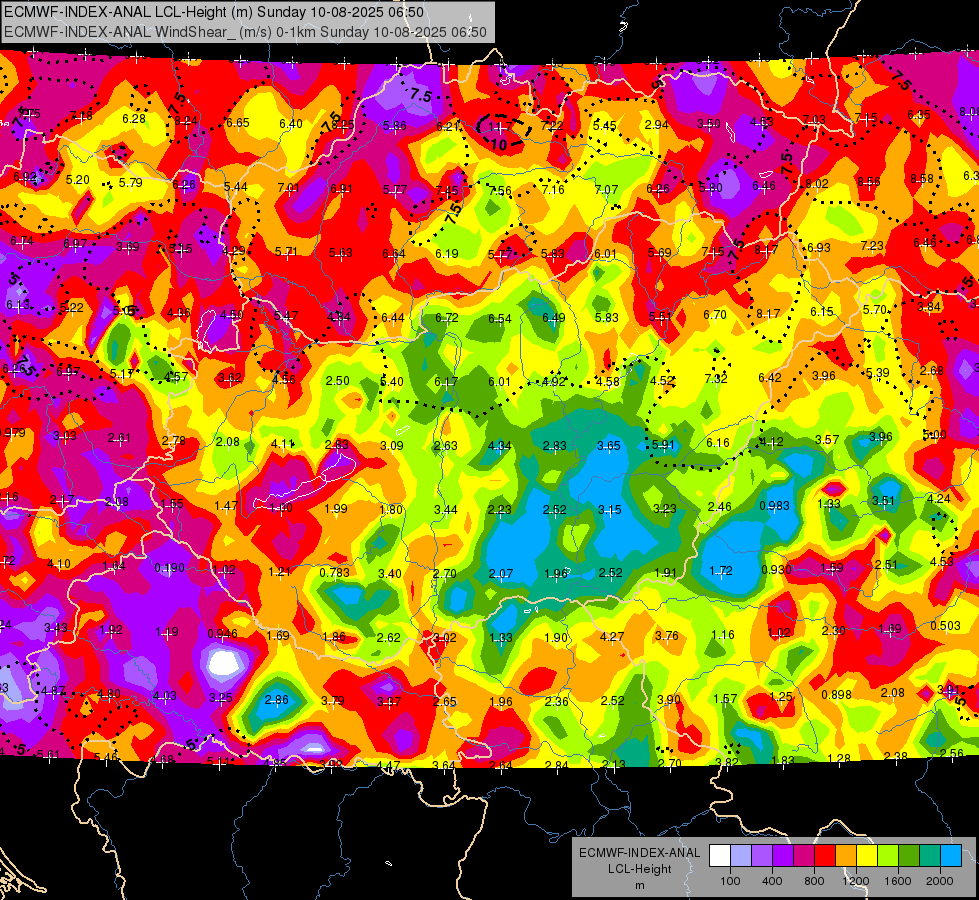Click the lime green swatch in legend
The height and width of the screenshot is (900, 979).
click(x=888, y=856)
